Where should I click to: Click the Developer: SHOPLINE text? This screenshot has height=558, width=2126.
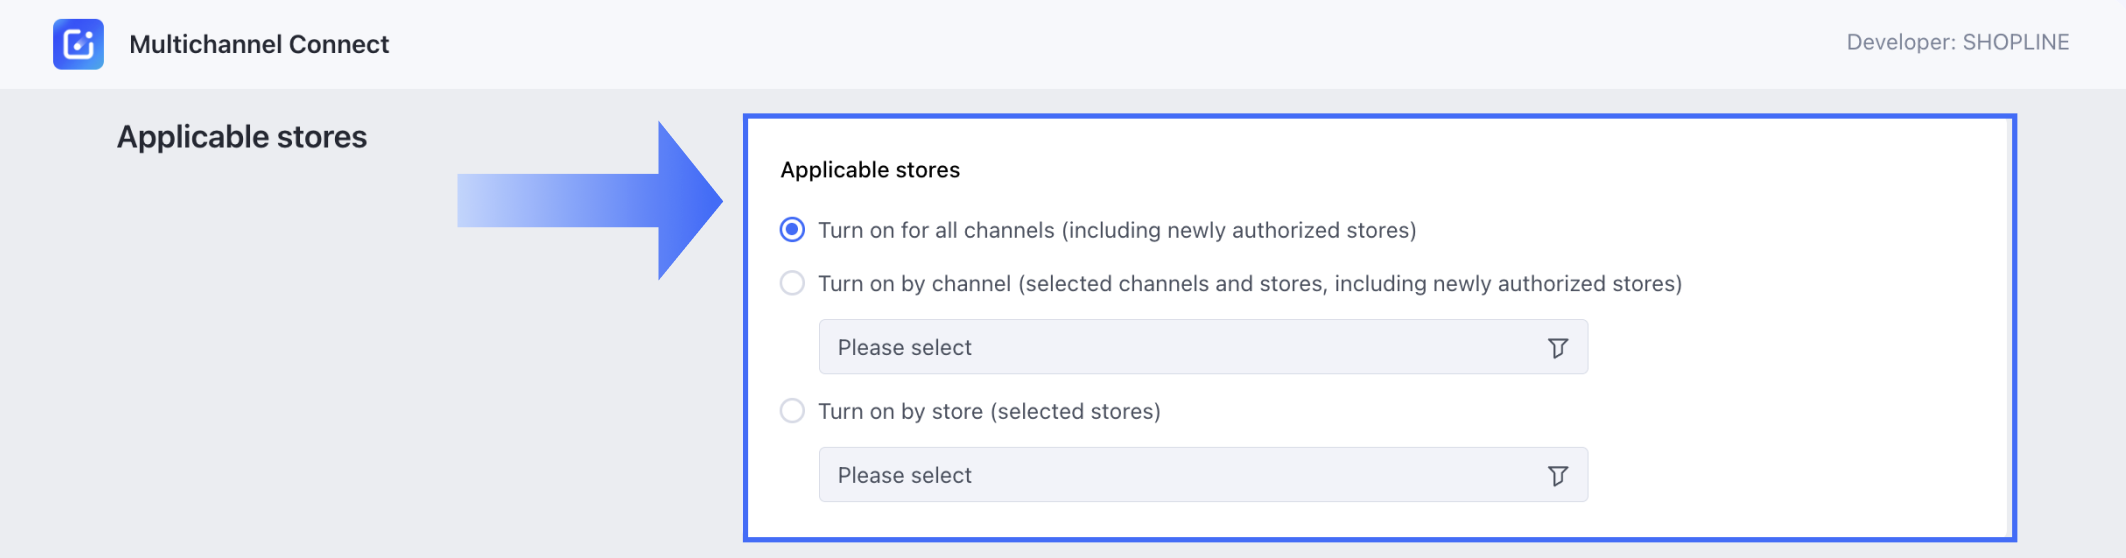pos(1957,42)
